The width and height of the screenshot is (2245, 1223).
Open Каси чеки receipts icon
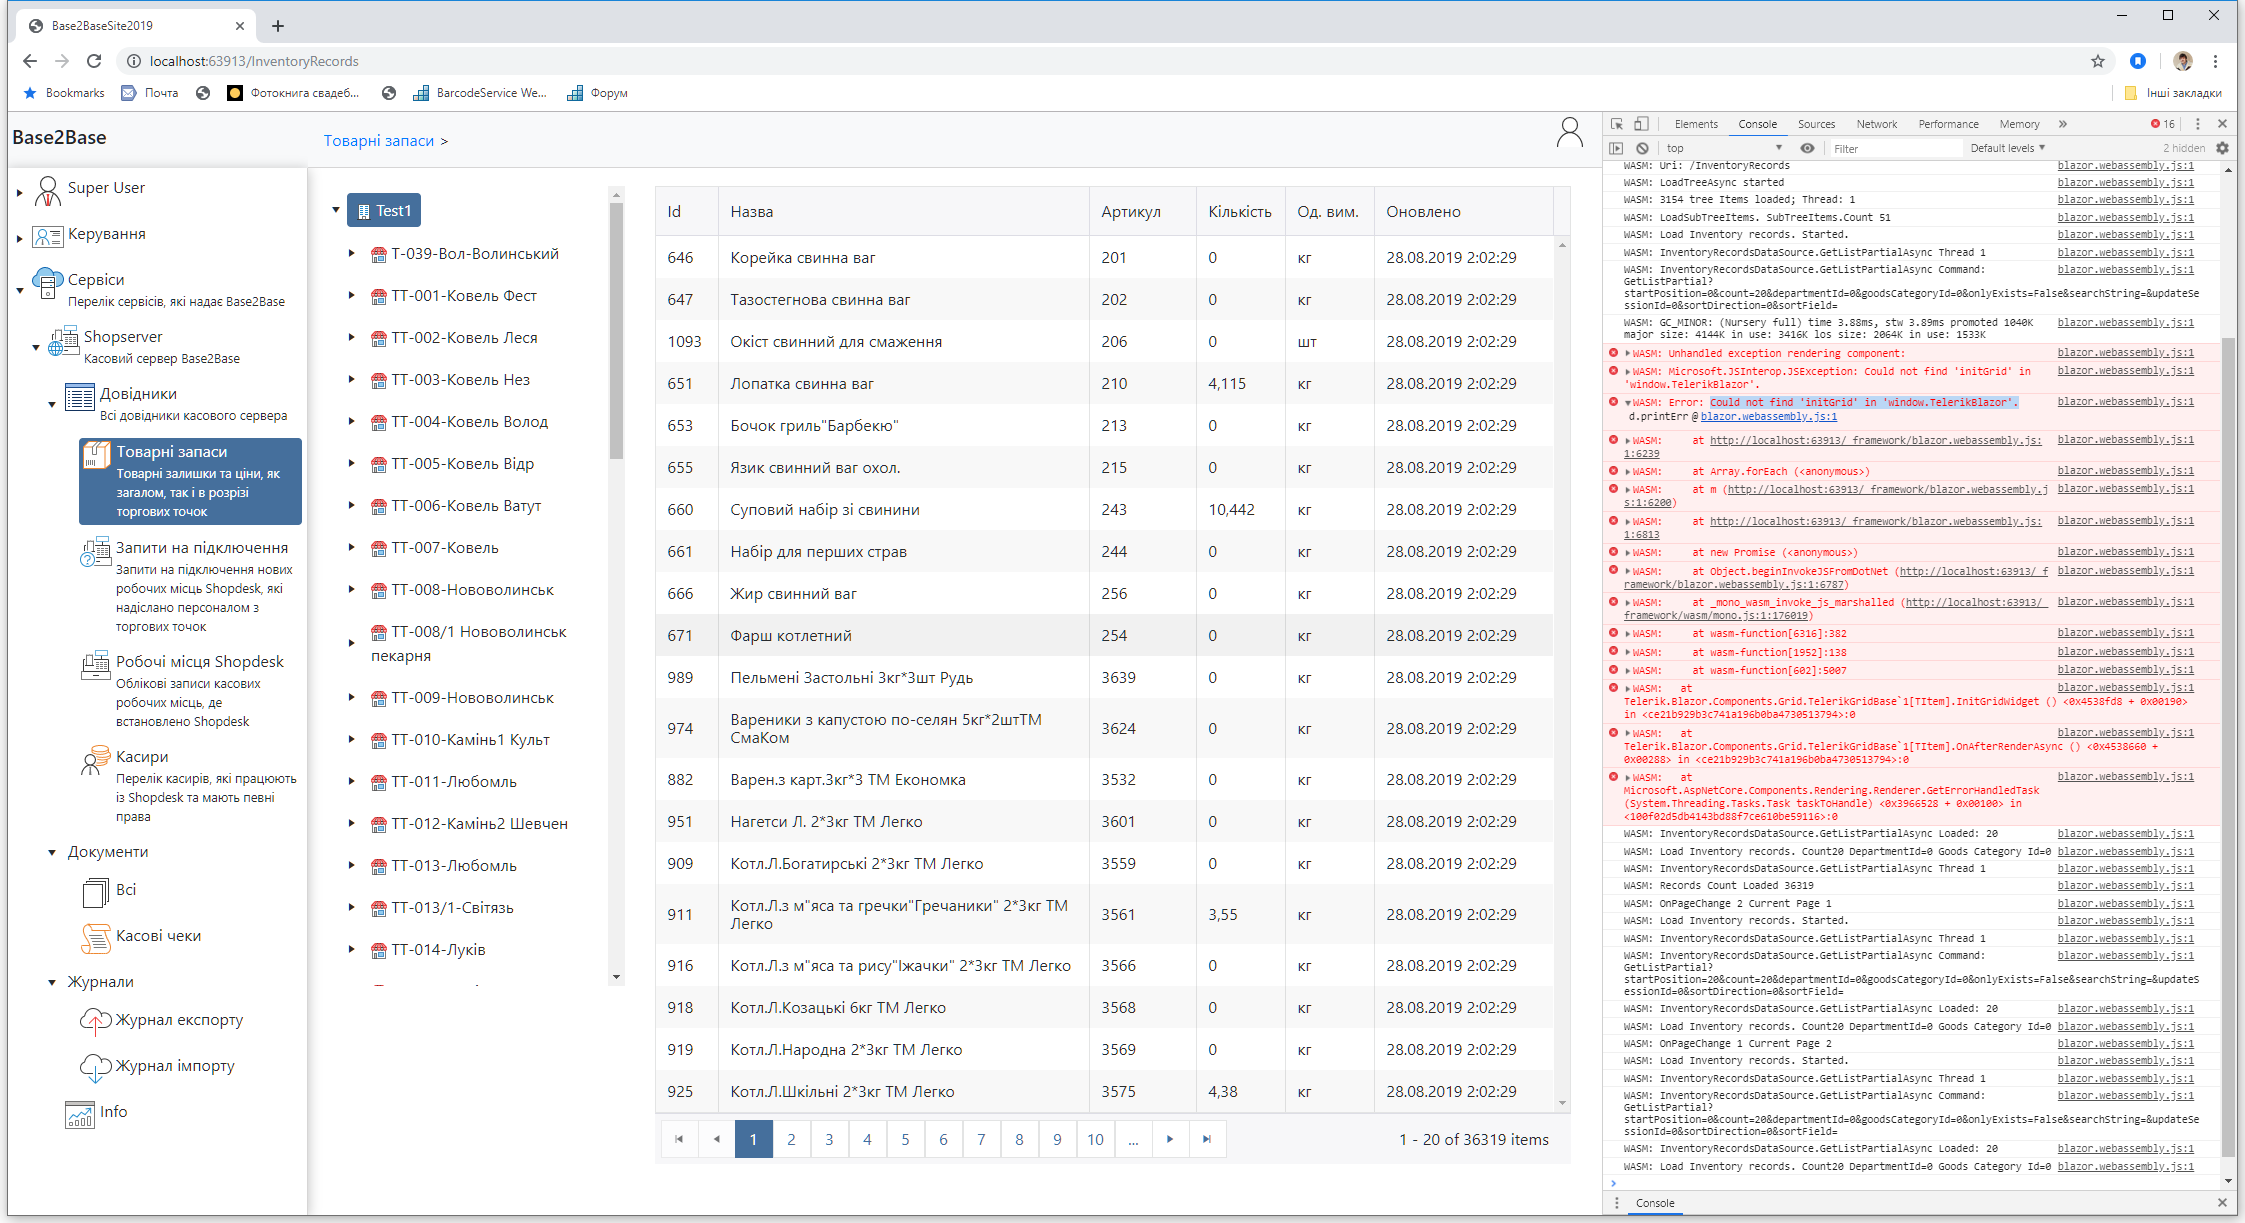coord(96,936)
